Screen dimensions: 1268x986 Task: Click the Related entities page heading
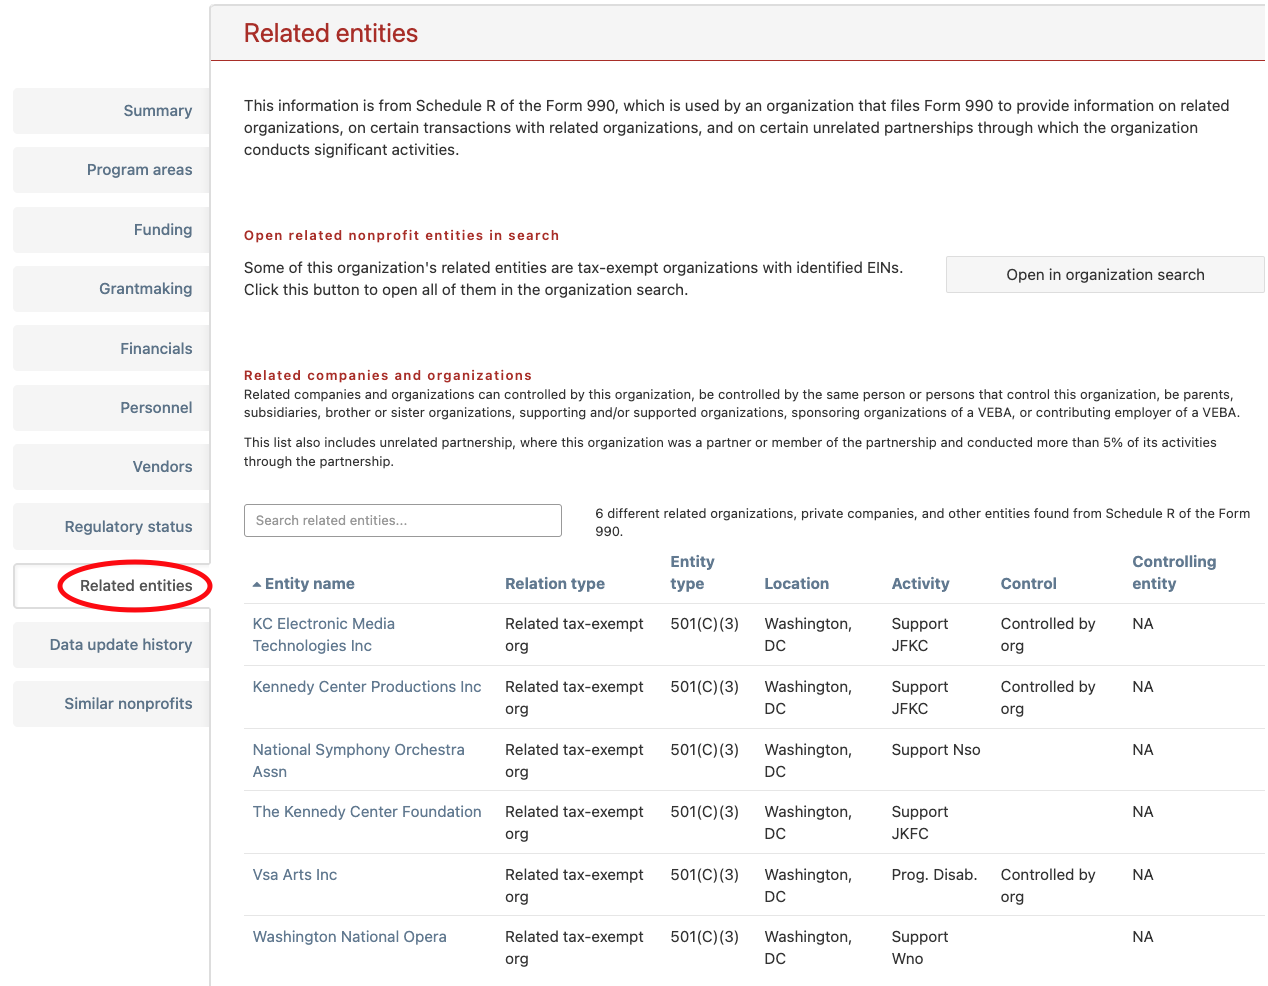331,33
